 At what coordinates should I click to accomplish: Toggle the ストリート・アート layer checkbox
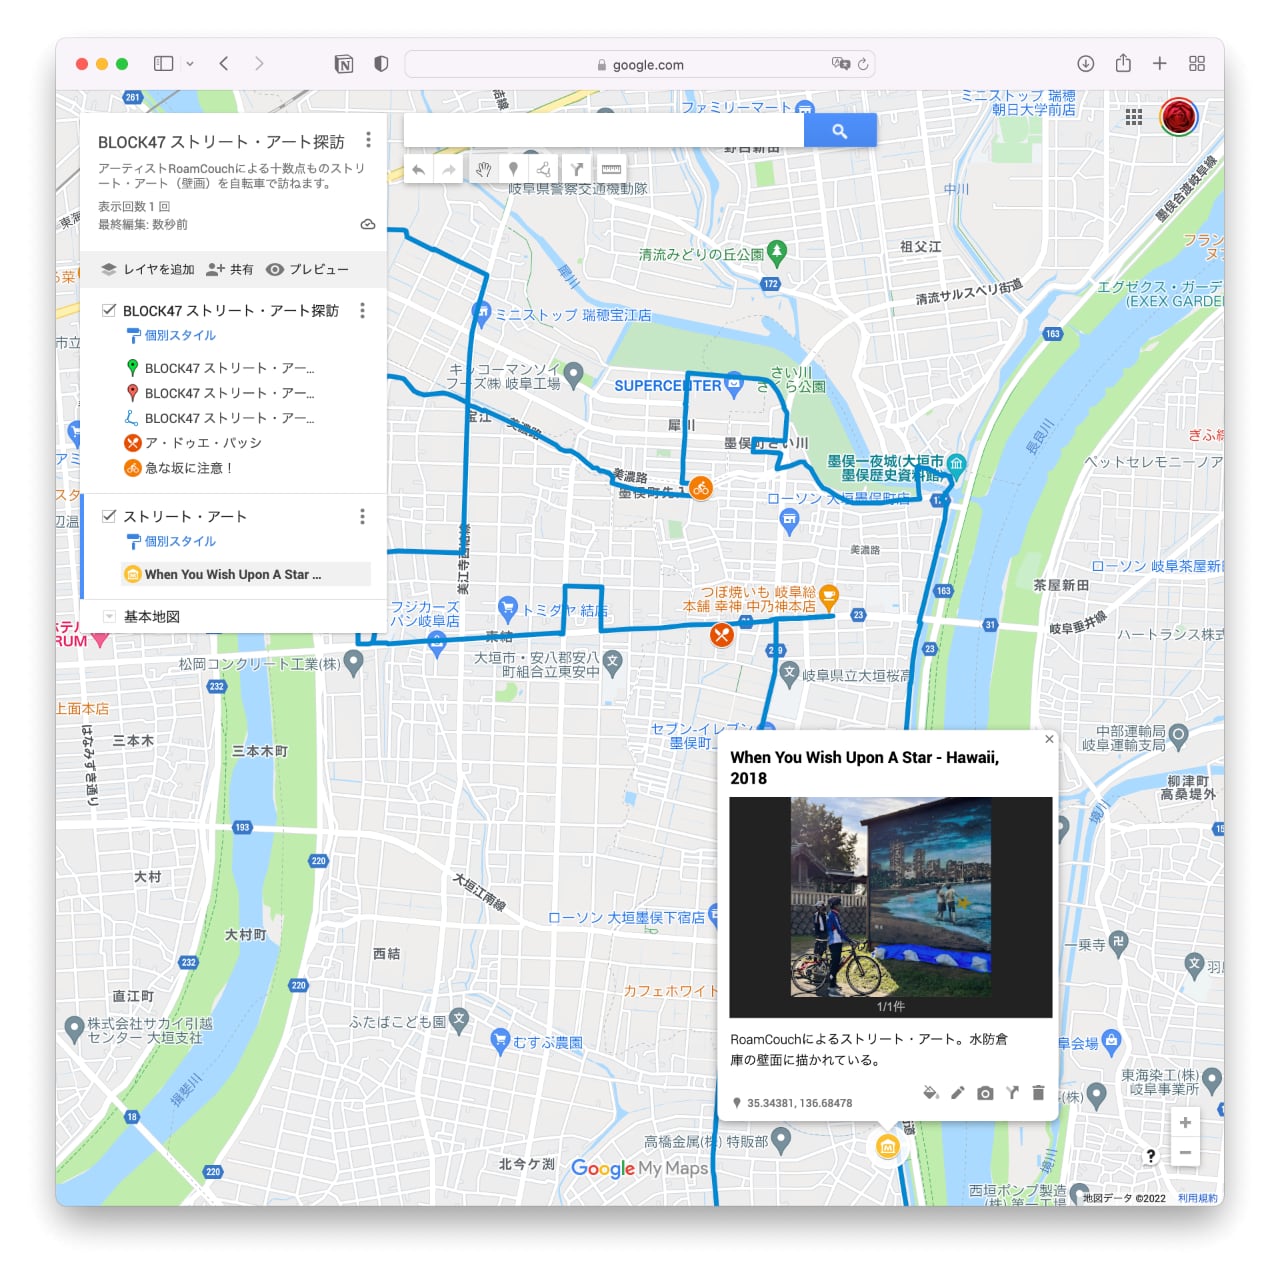click(109, 516)
